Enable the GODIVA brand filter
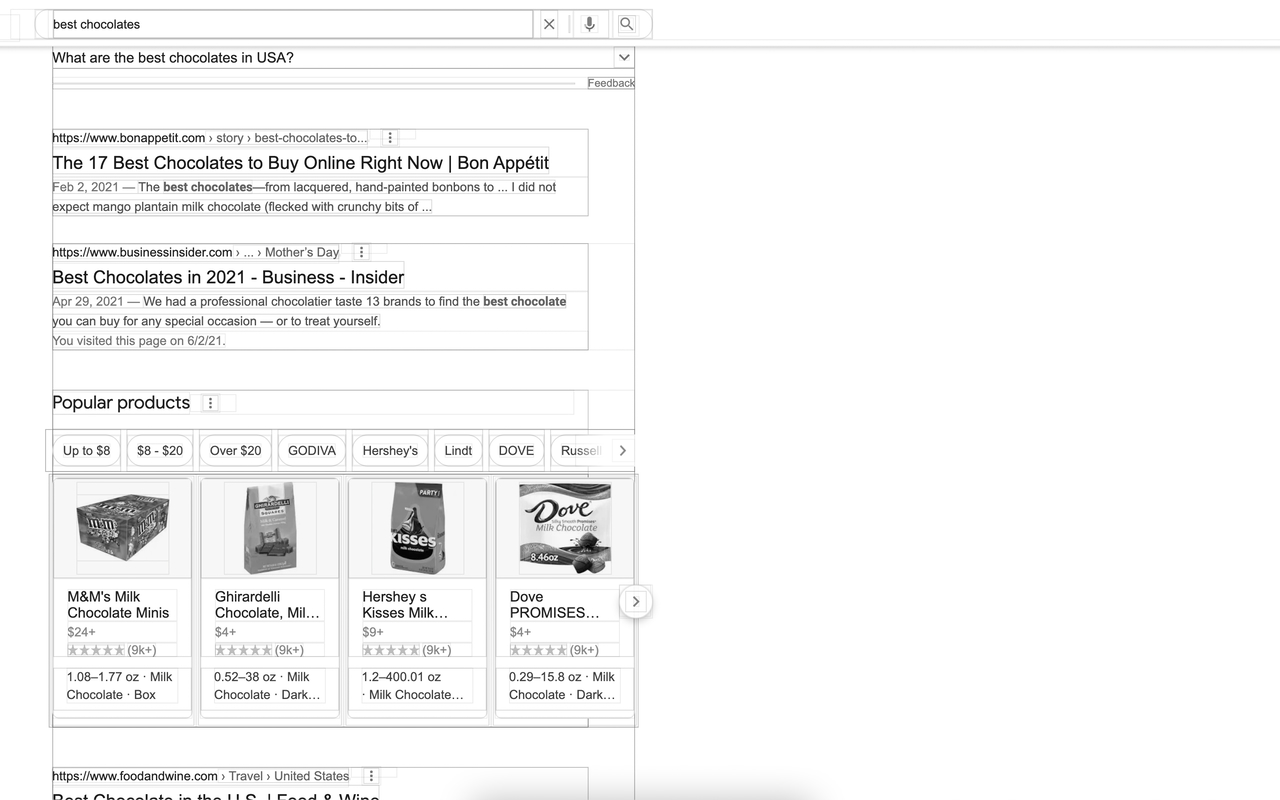This screenshot has width=1280, height=800. coord(311,450)
